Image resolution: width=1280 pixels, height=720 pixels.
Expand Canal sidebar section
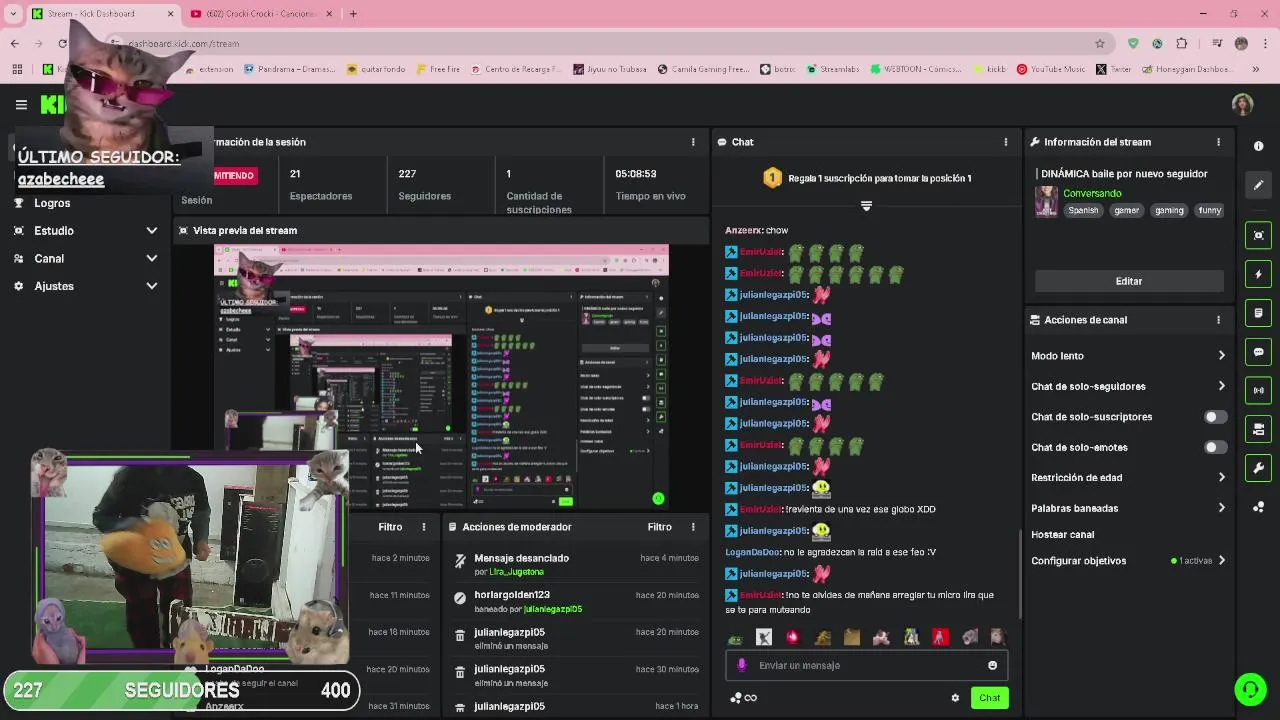pyautogui.click(x=151, y=258)
